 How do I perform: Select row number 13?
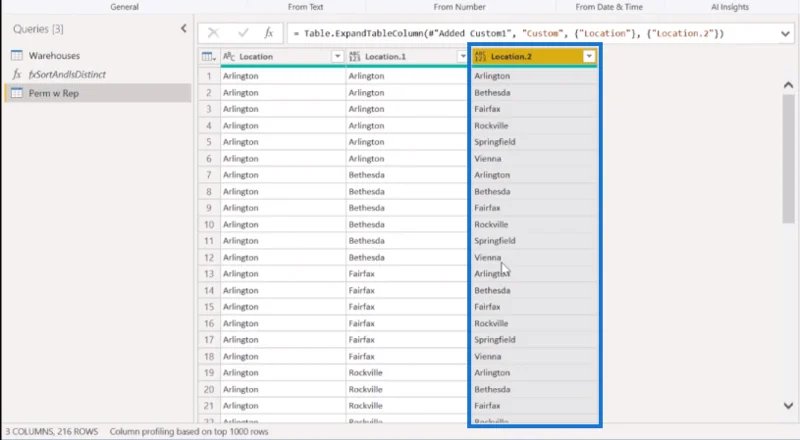coord(209,274)
